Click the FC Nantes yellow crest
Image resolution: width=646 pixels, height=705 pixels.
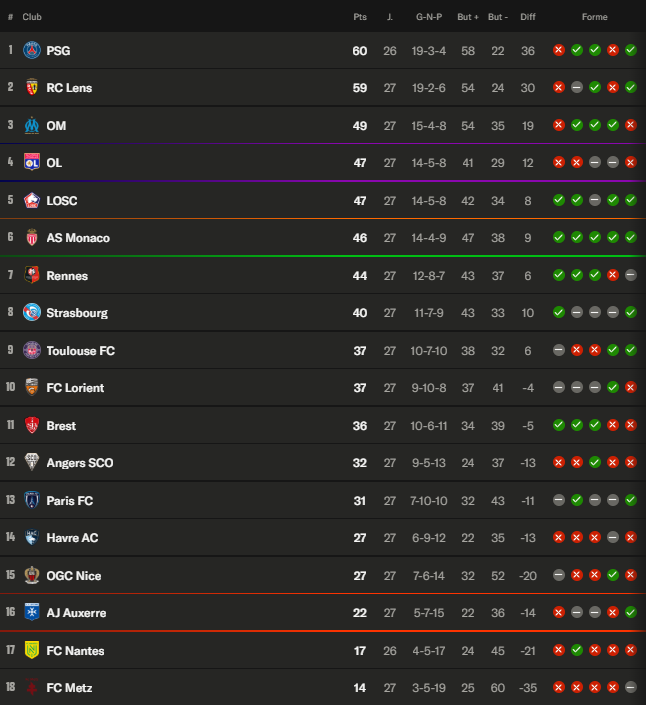(32, 650)
